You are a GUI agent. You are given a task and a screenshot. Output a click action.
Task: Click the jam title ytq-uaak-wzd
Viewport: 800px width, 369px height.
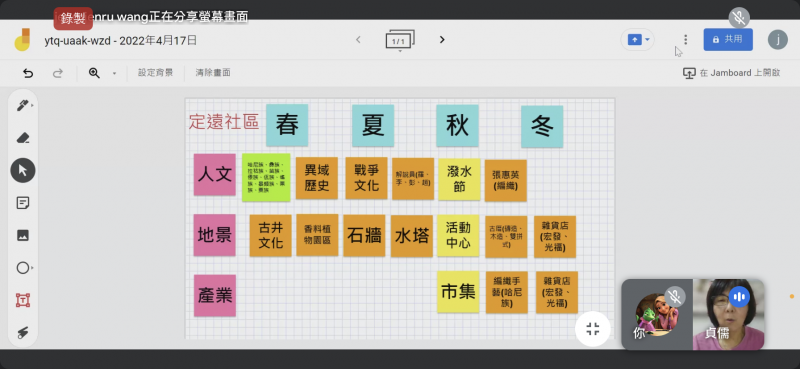tap(120, 40)
